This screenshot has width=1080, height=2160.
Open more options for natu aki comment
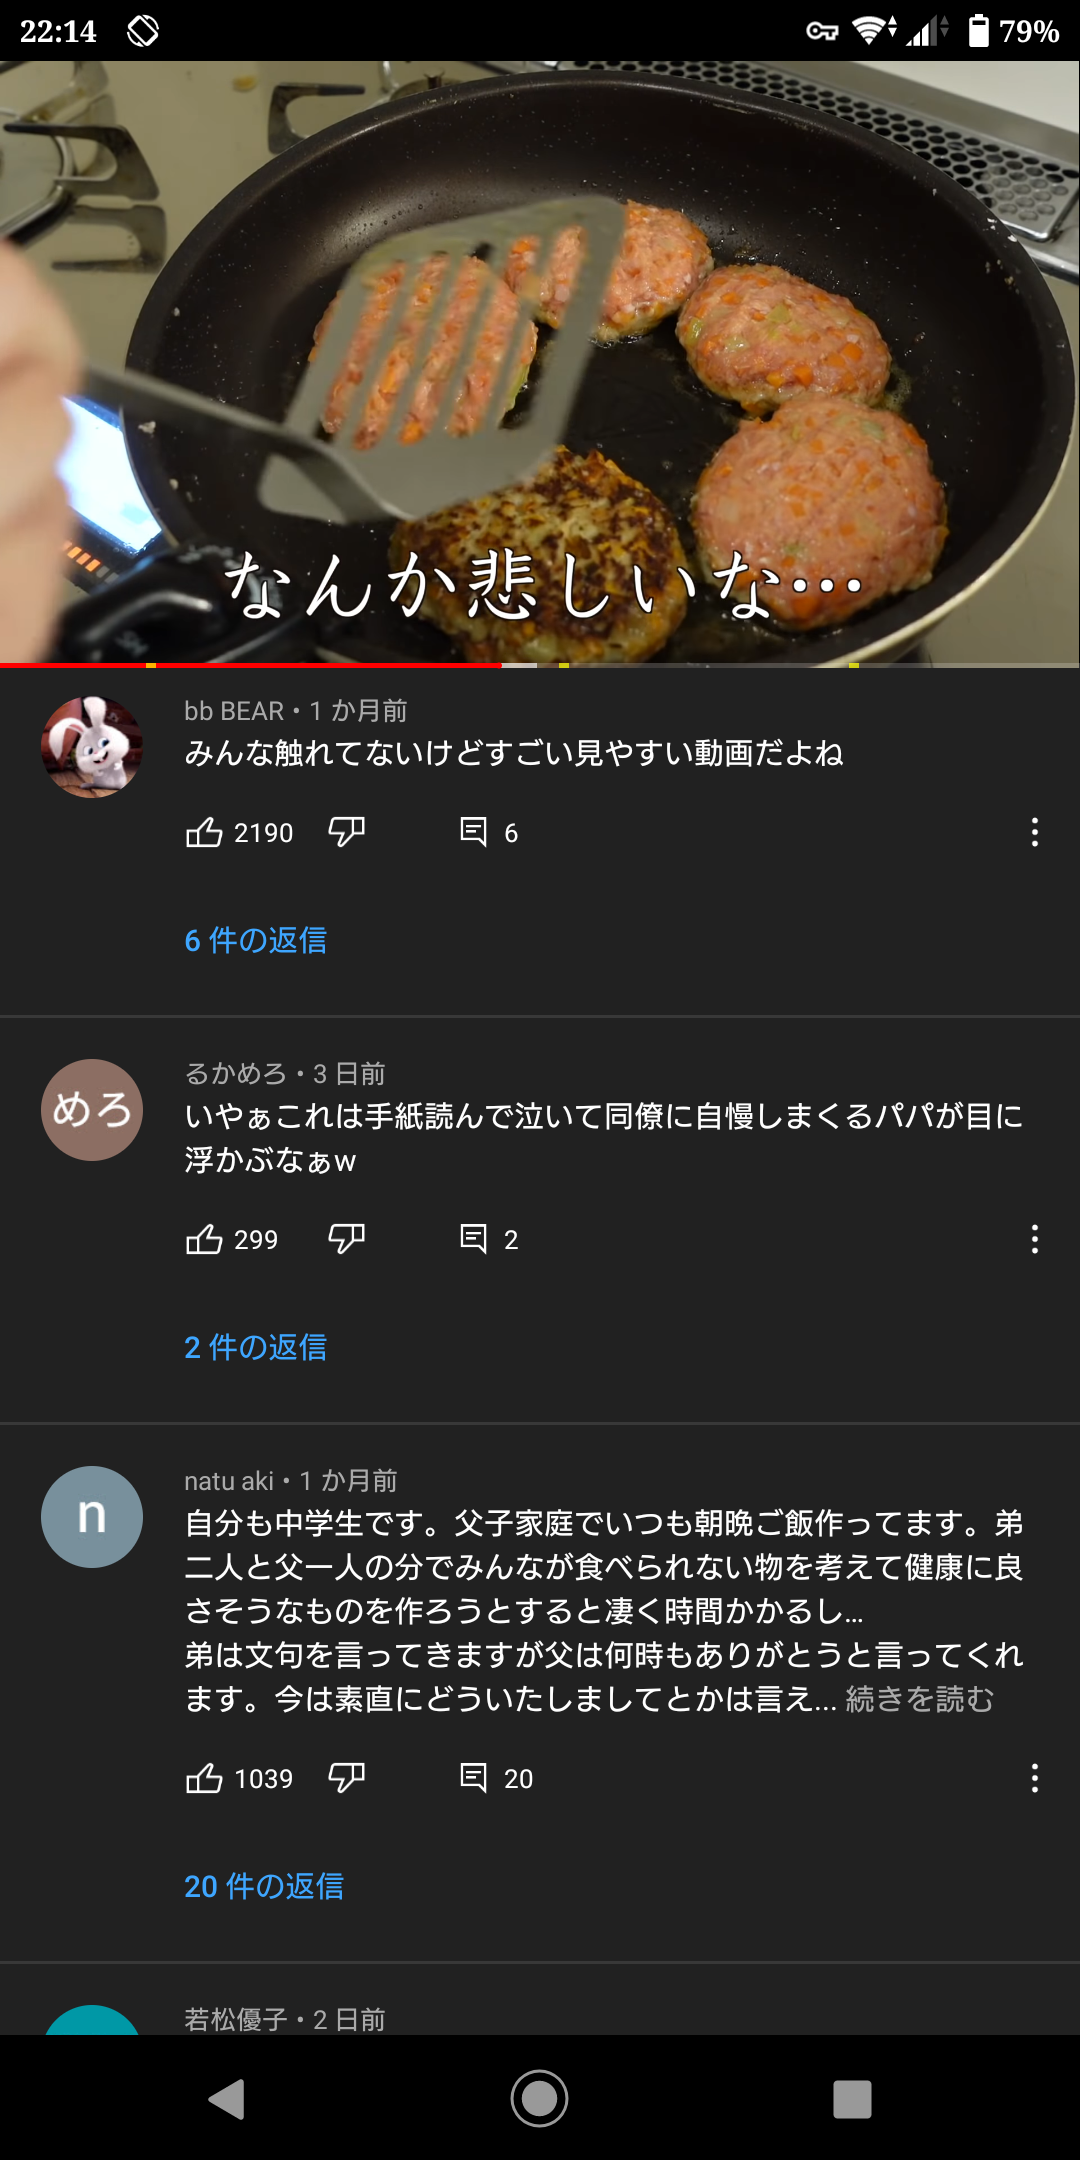[1035, 1778]
